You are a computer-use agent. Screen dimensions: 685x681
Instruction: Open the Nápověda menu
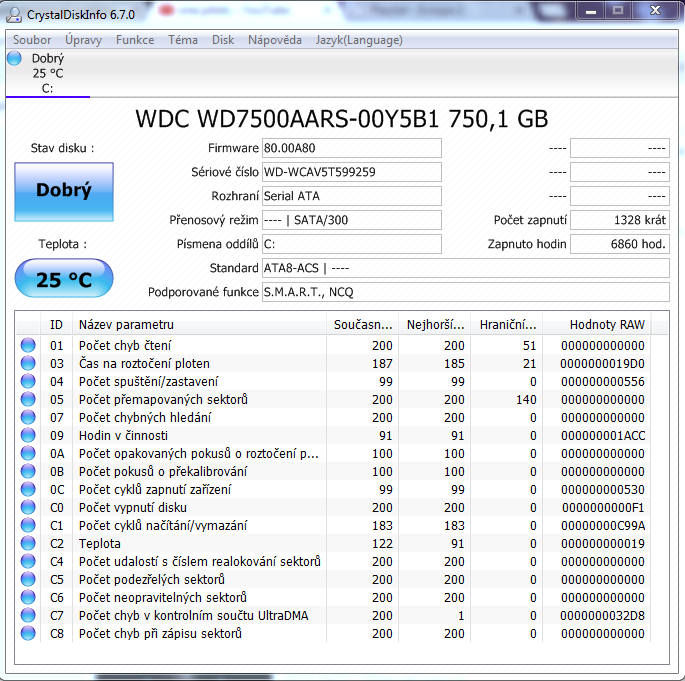[x=275, y=40]
